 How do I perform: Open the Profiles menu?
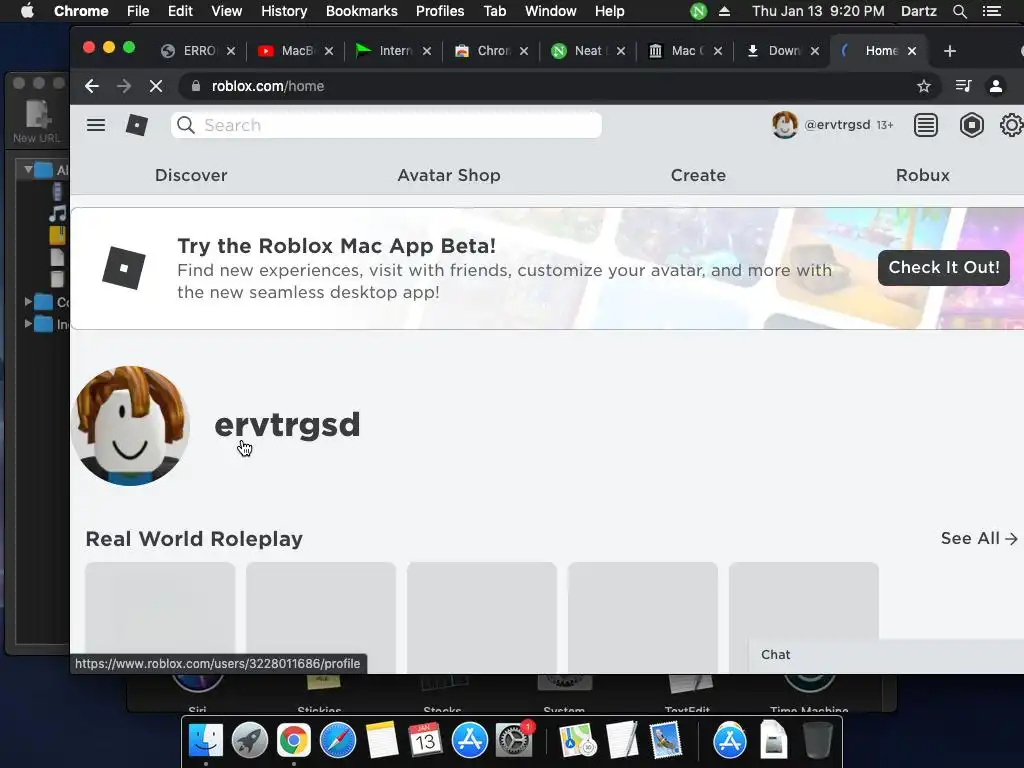(x=440, y=11)
